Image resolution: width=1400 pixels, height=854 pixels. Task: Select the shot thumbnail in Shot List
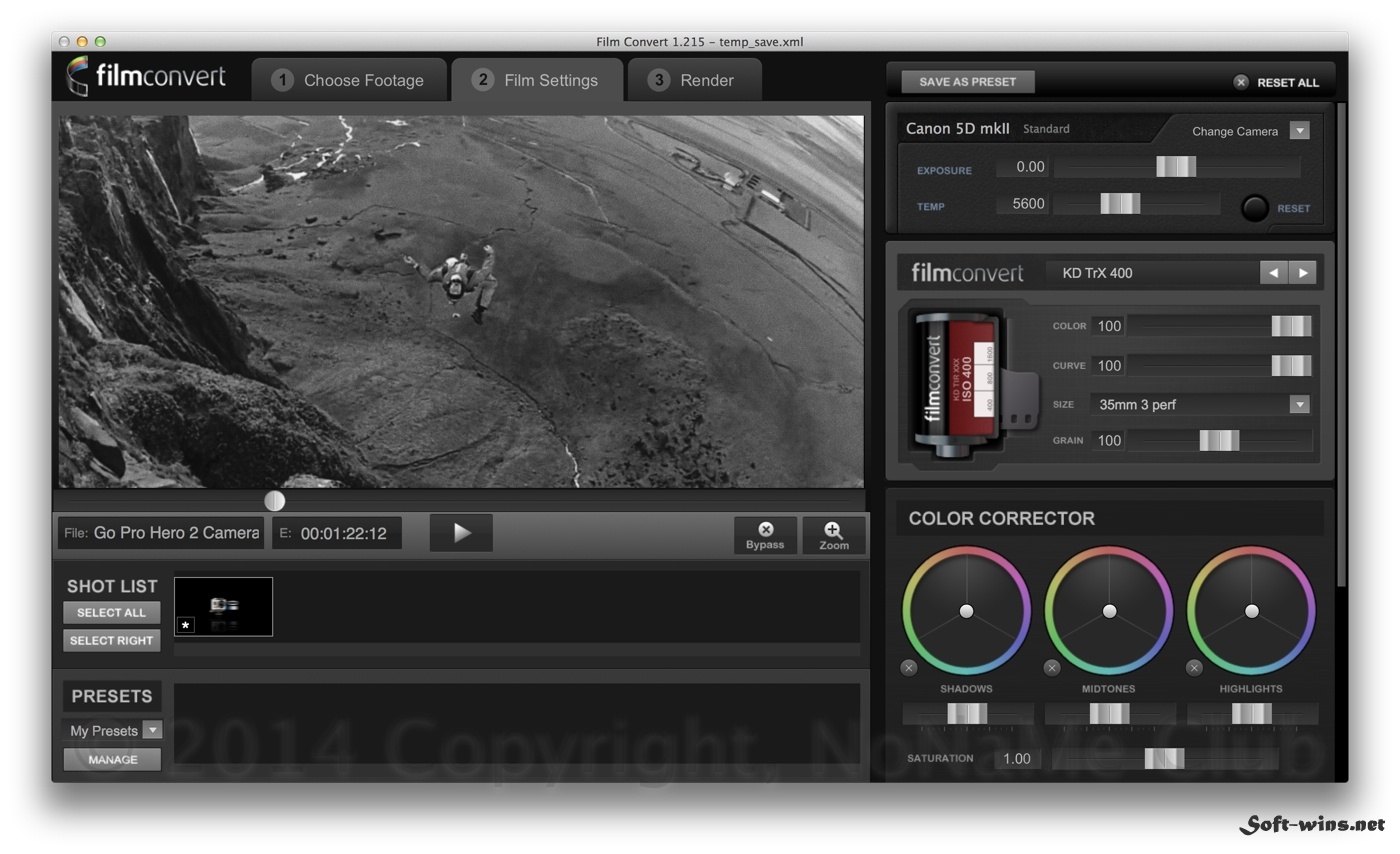pos(223,606)
